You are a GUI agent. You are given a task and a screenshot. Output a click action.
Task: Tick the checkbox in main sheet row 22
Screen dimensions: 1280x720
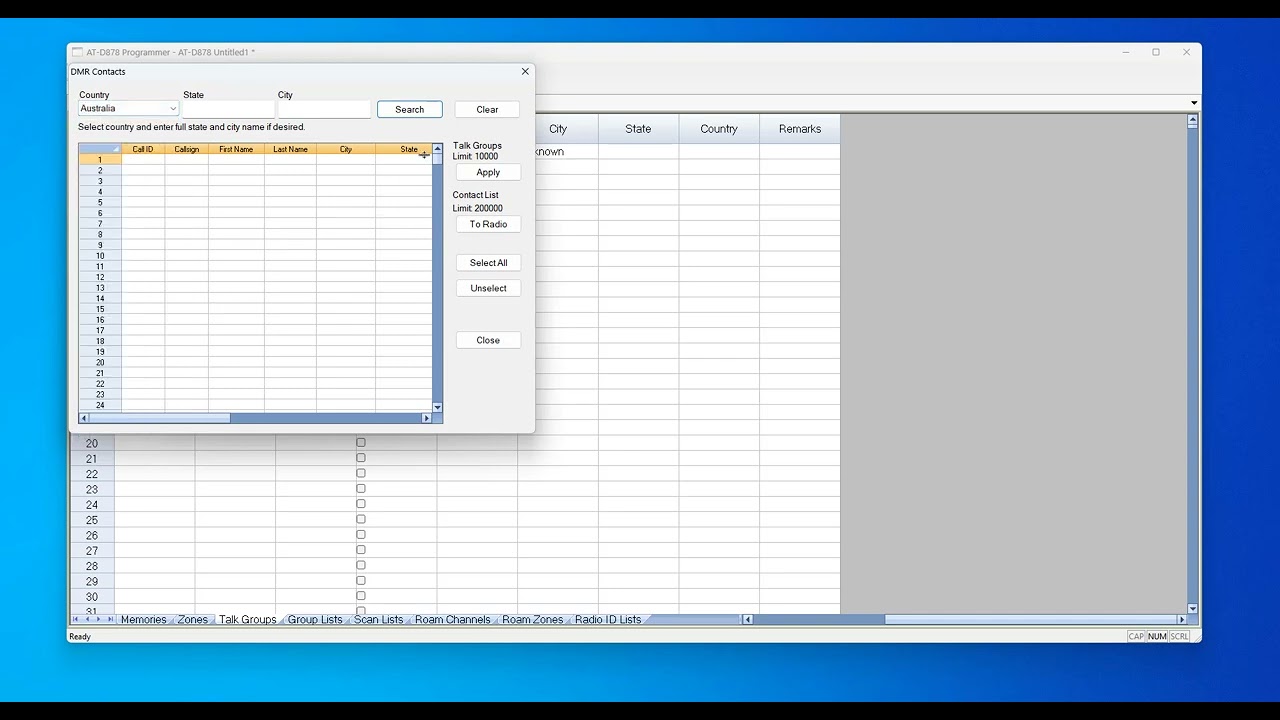click(x=361, y=473)
